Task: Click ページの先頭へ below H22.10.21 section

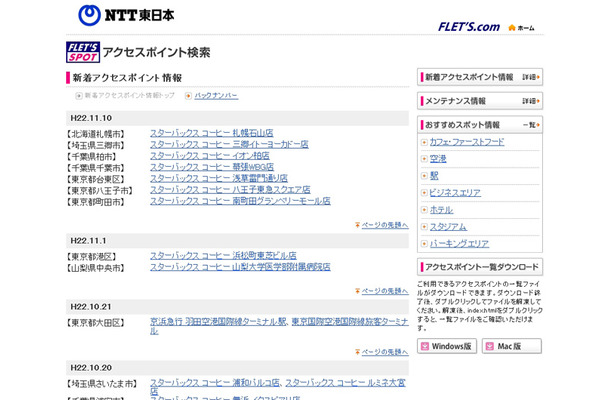Action: point(385,352)
